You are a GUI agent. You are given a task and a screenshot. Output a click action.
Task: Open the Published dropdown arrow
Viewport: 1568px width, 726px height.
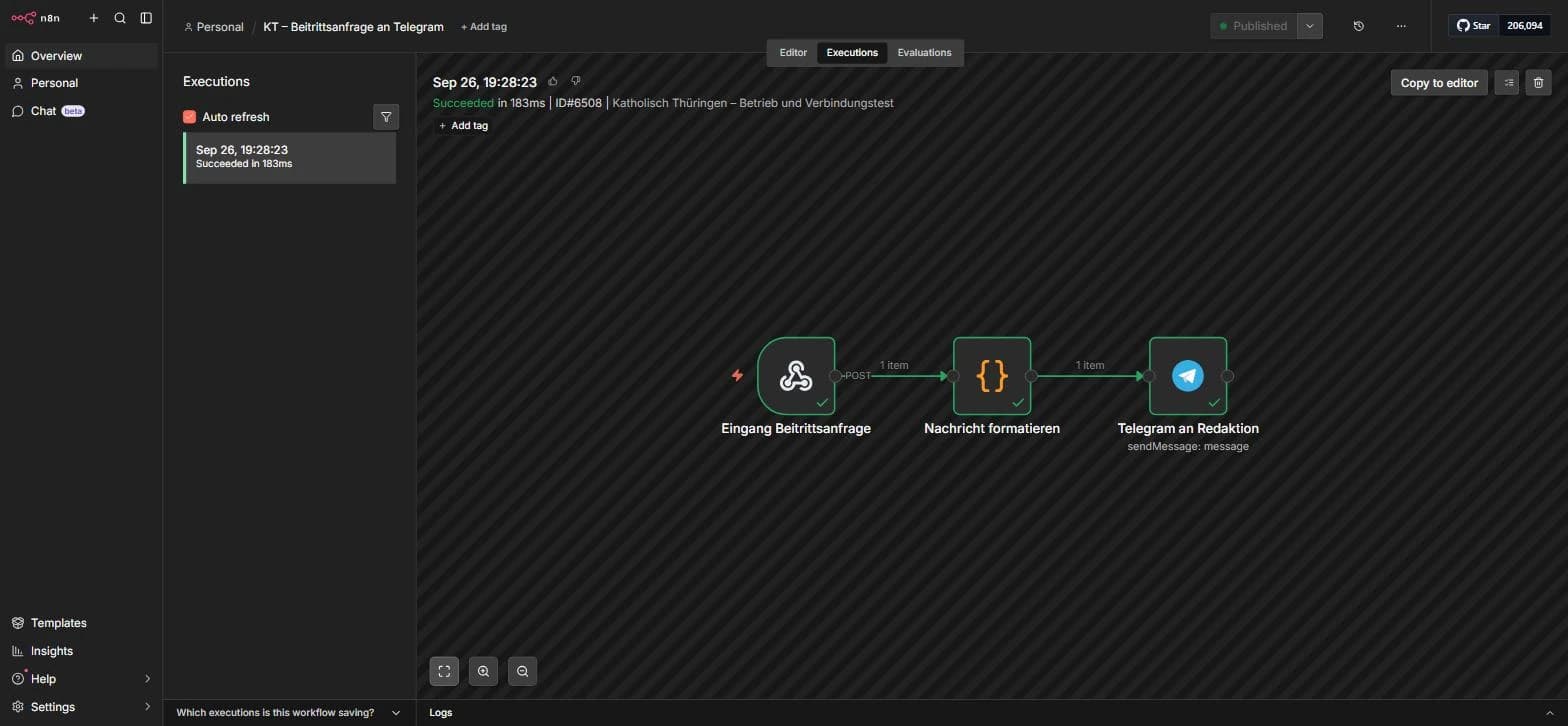(1310, 26)
